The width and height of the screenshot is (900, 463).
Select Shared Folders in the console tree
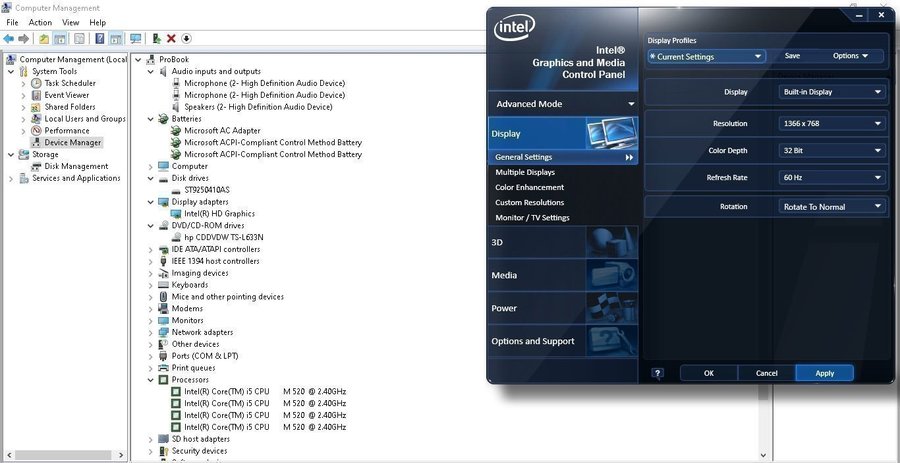69,107
